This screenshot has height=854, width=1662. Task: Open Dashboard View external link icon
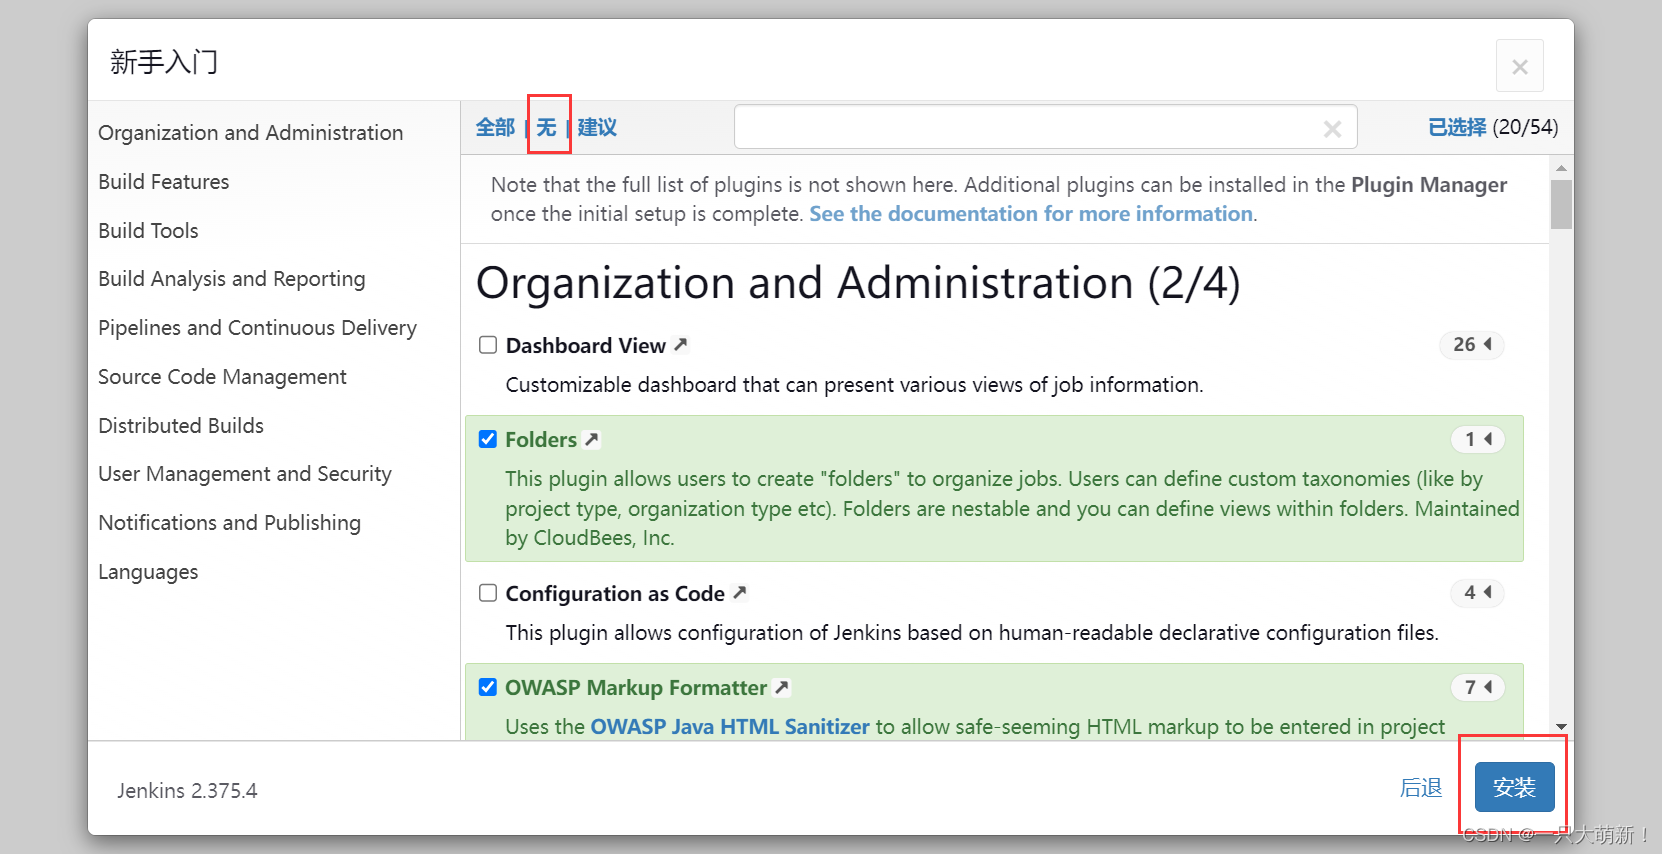[681, 345]
